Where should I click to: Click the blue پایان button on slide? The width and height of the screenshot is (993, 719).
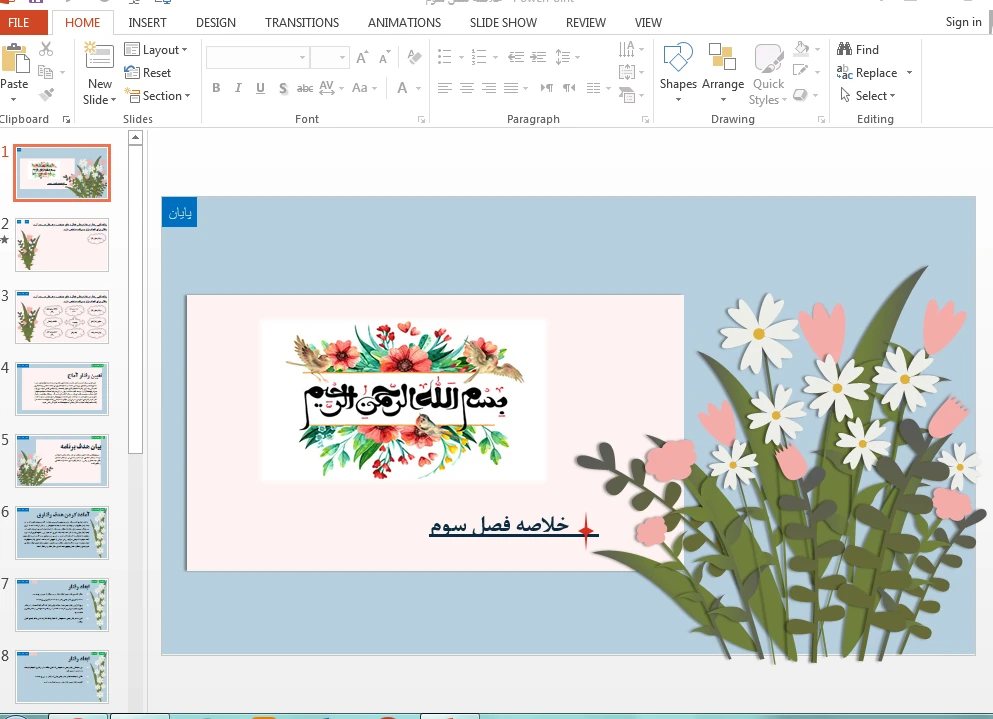pyautogui.click(x=179, y=212)
